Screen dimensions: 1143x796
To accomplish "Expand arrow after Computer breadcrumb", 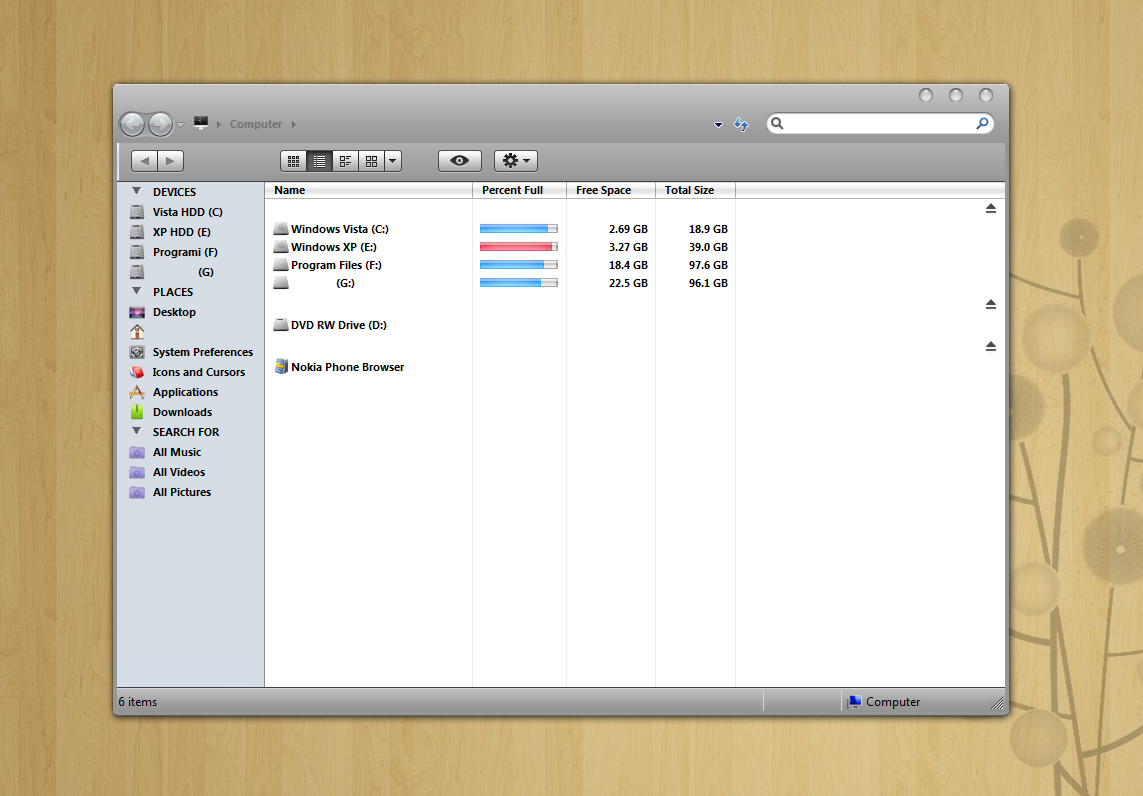I will pos(294,125).
